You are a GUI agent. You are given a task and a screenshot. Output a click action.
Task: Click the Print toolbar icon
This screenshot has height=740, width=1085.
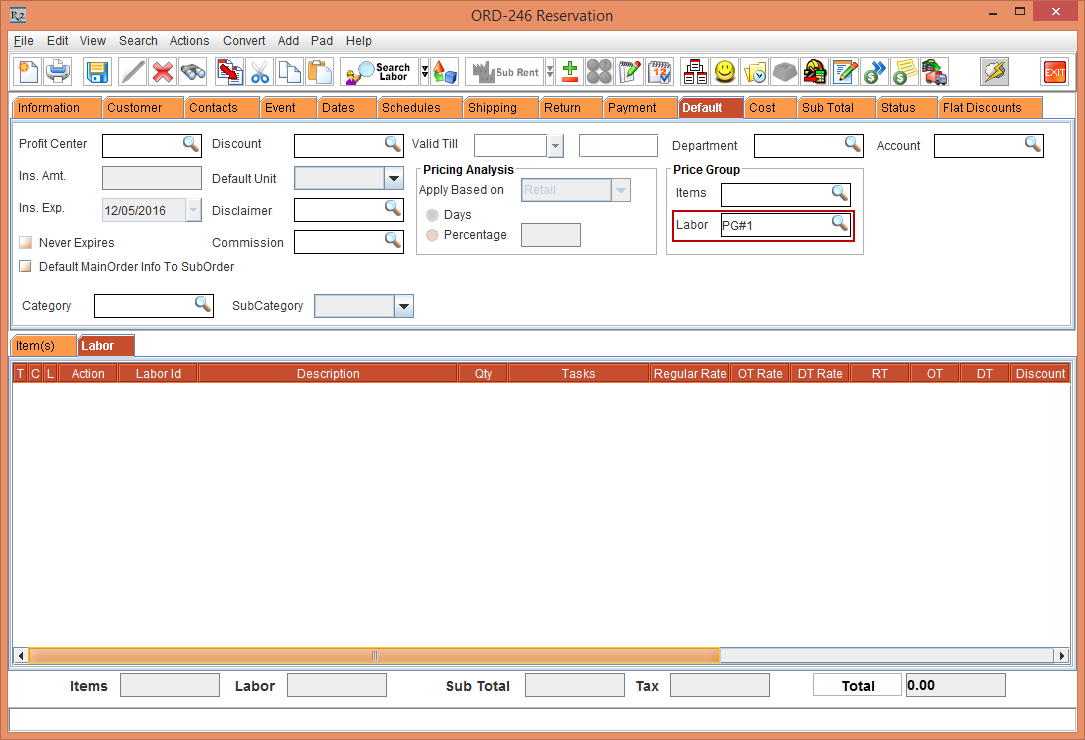click(x=58, y=72)
